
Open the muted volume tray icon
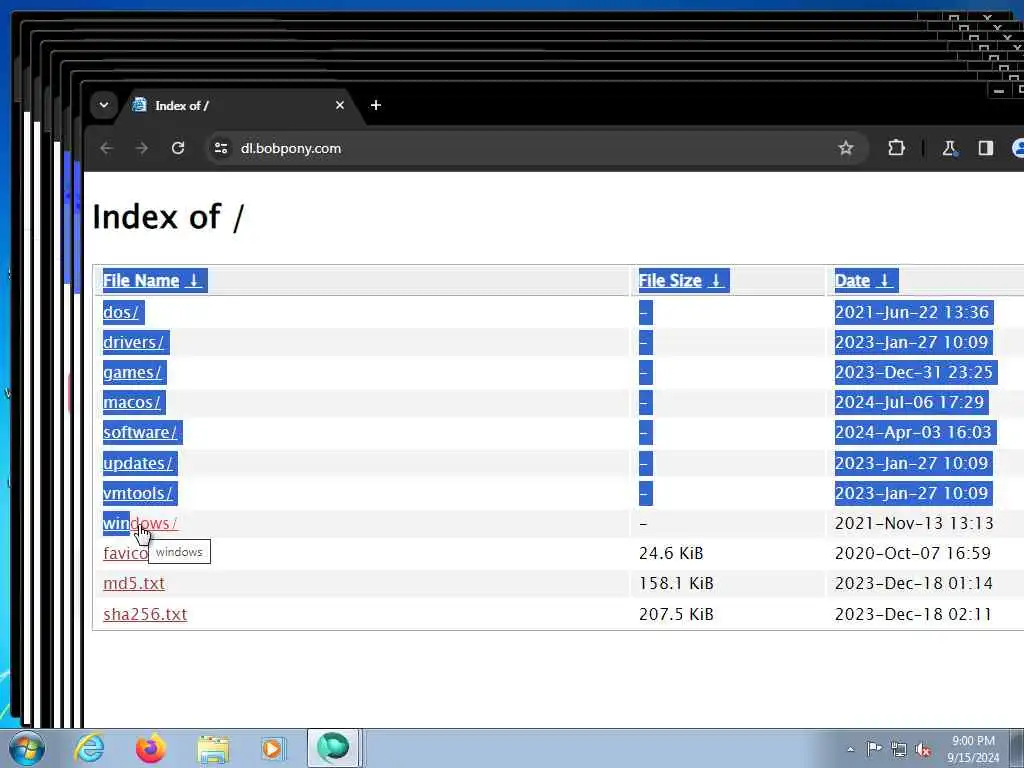pos(923,750)
